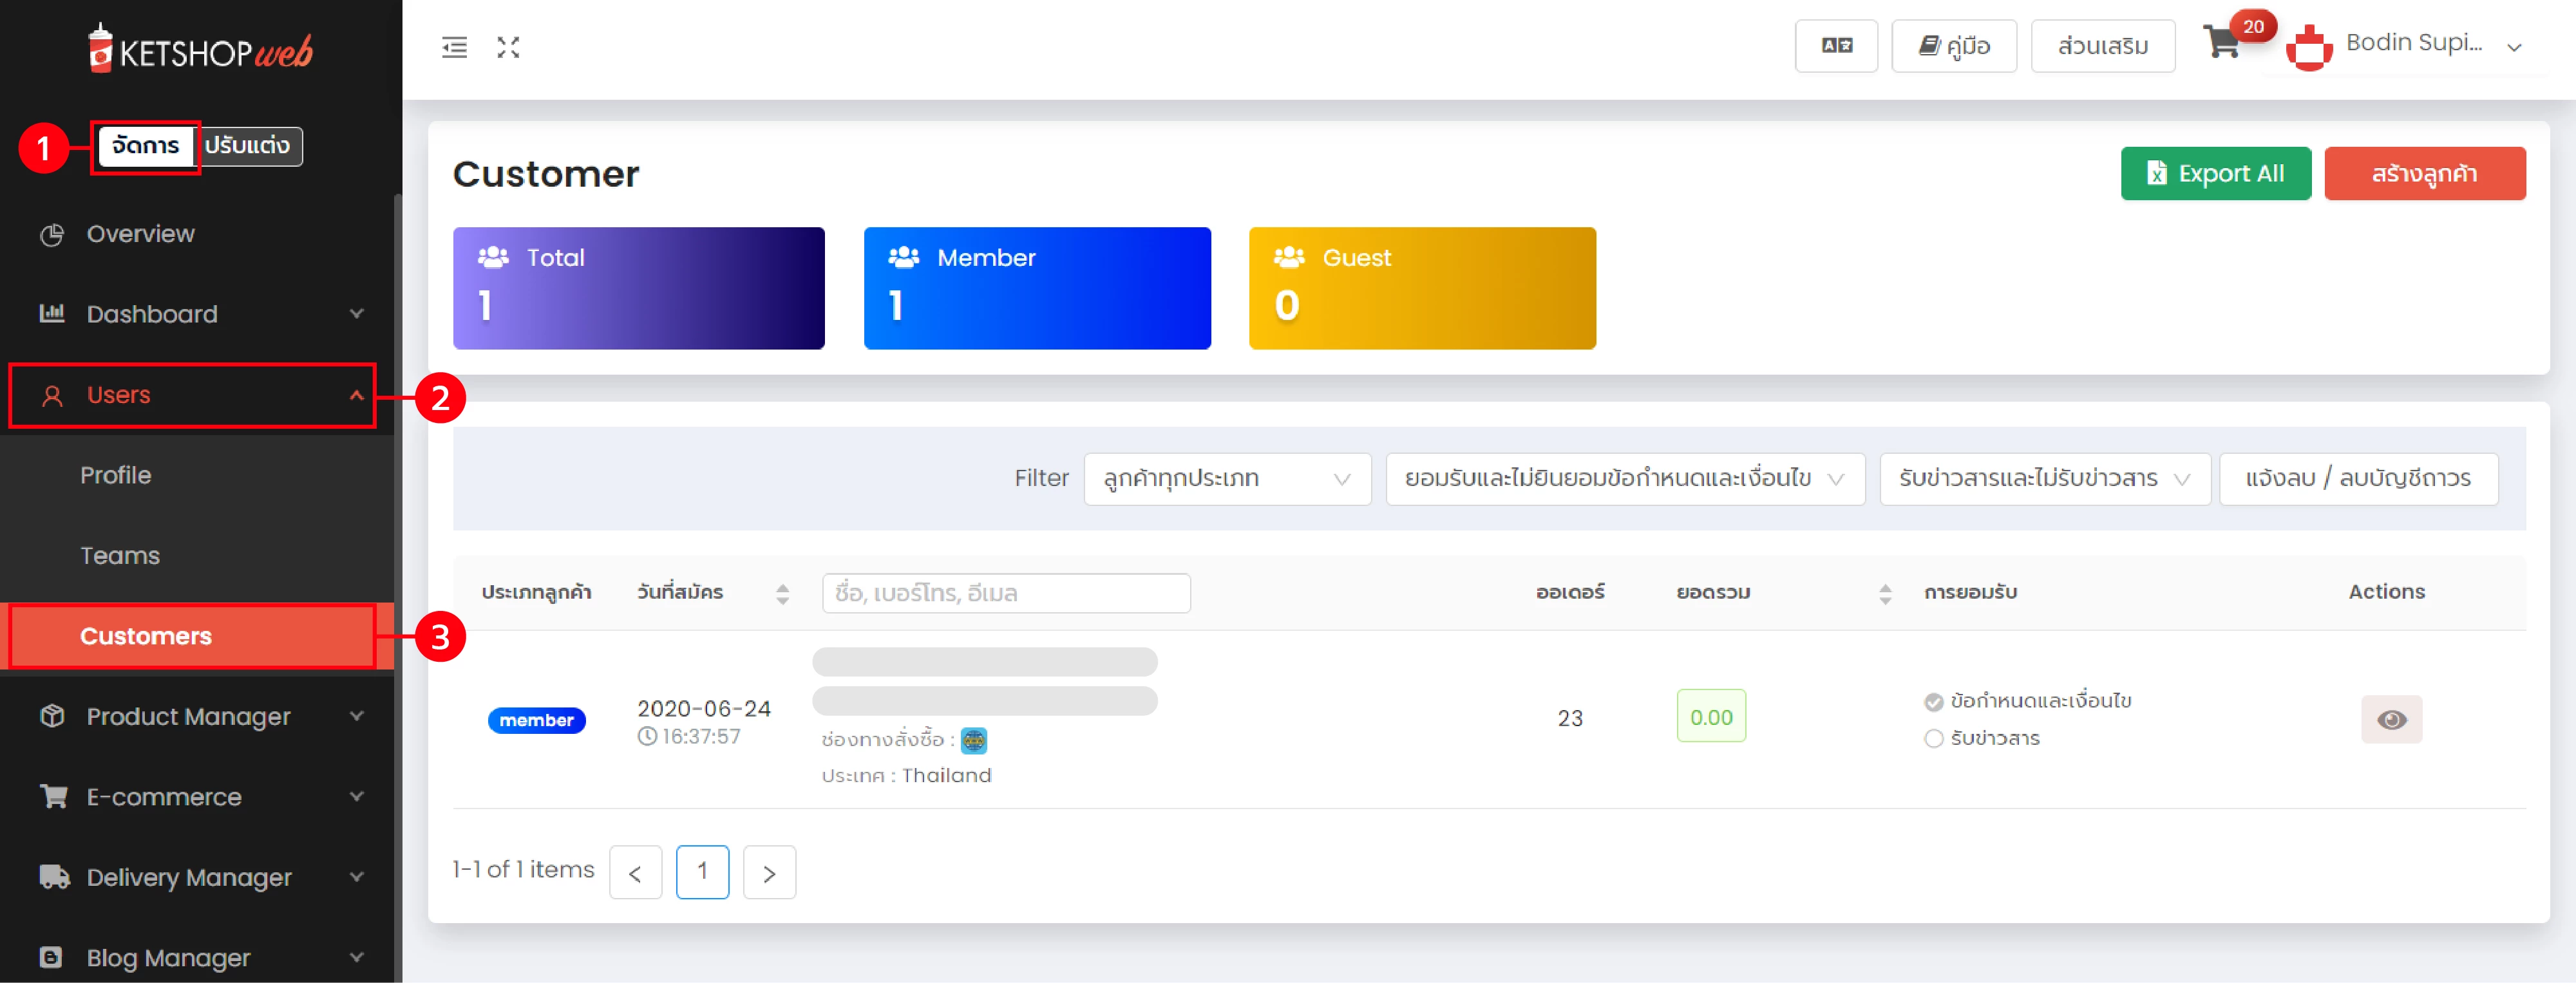Click the Guest customers card
2576x983 pixels.
[1422, 288]
